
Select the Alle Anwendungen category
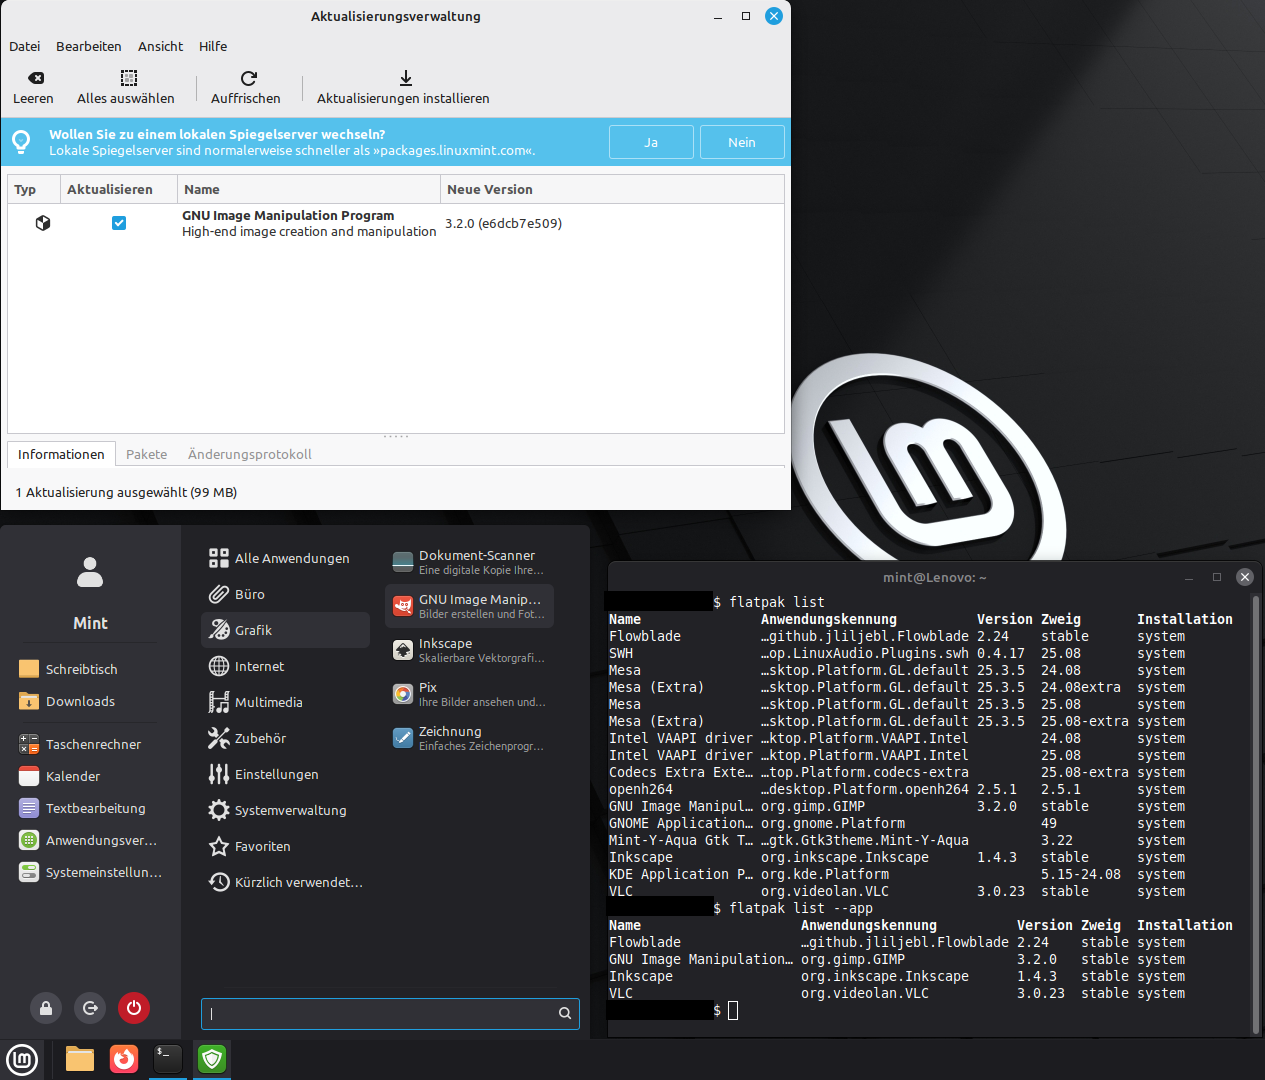[x=285, y=558]
